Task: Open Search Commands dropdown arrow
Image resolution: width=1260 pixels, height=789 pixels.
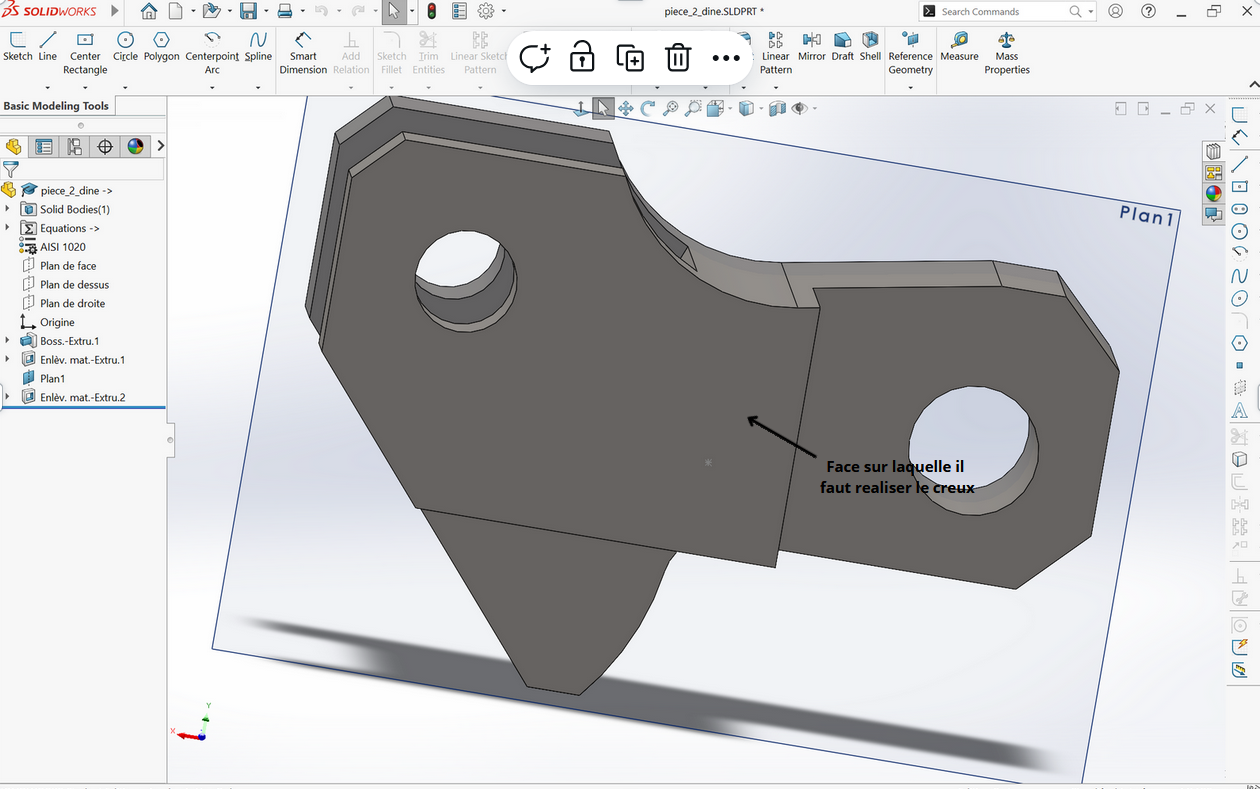Action: pos(1090,12)
